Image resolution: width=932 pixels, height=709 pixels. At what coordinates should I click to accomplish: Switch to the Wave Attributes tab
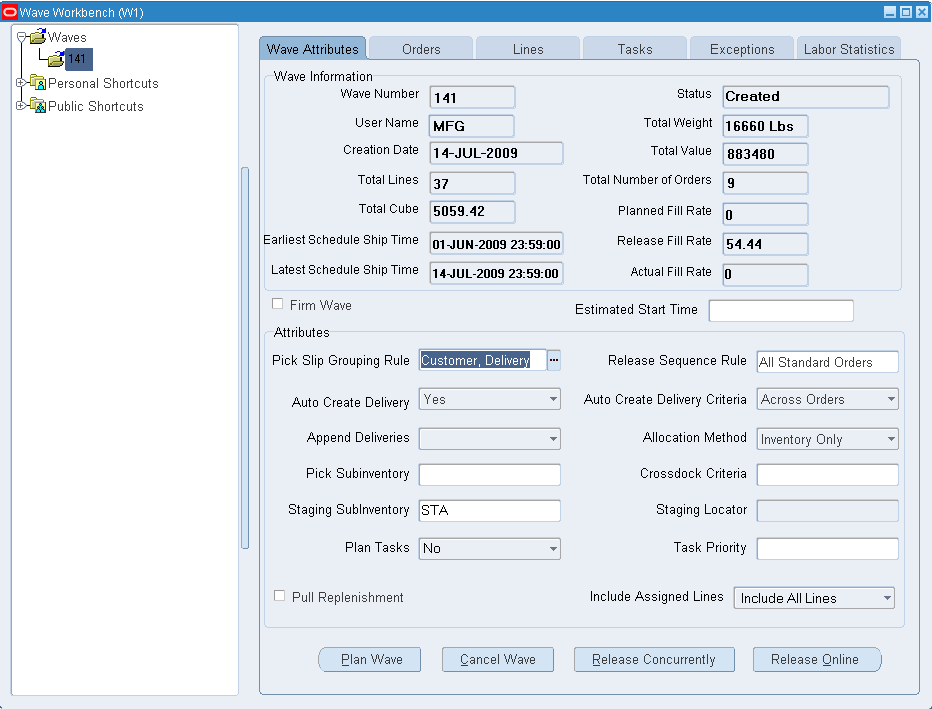(x=313, y=49)
